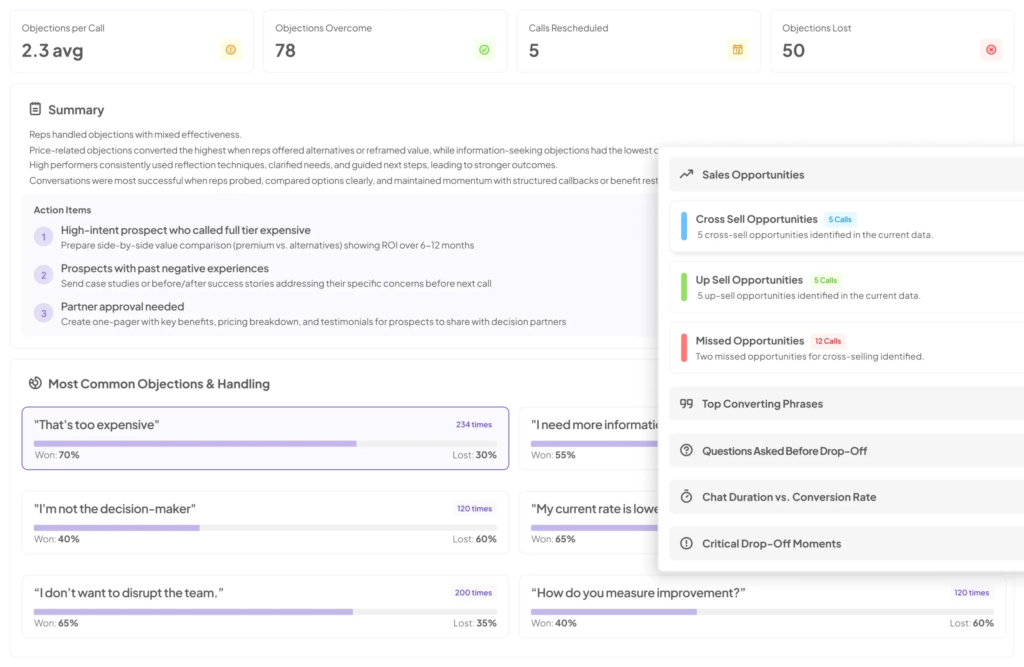The image size is (1024, 667).
Task: Expand Critical Drop-Off Moments section
Action: [x=846, y=544]
